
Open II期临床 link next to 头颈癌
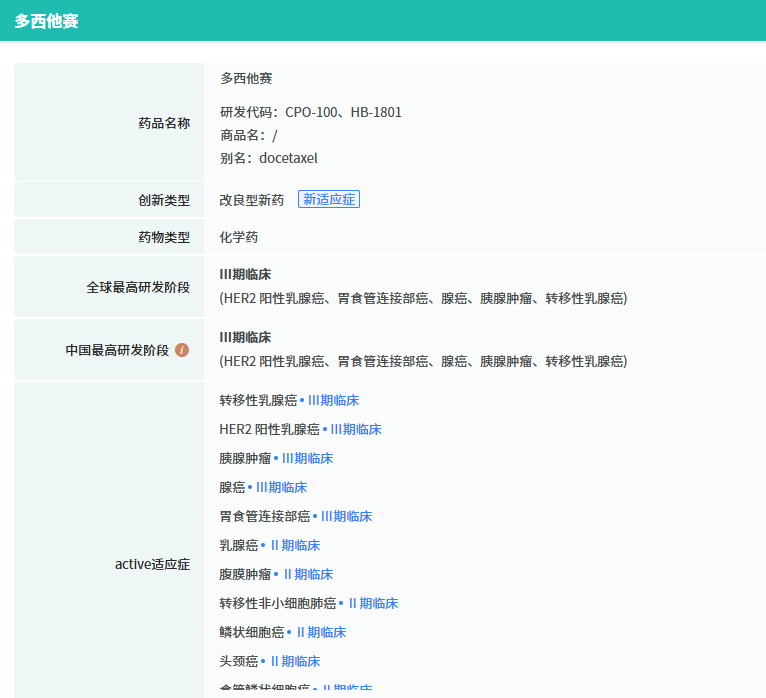[x=295, y=661]
